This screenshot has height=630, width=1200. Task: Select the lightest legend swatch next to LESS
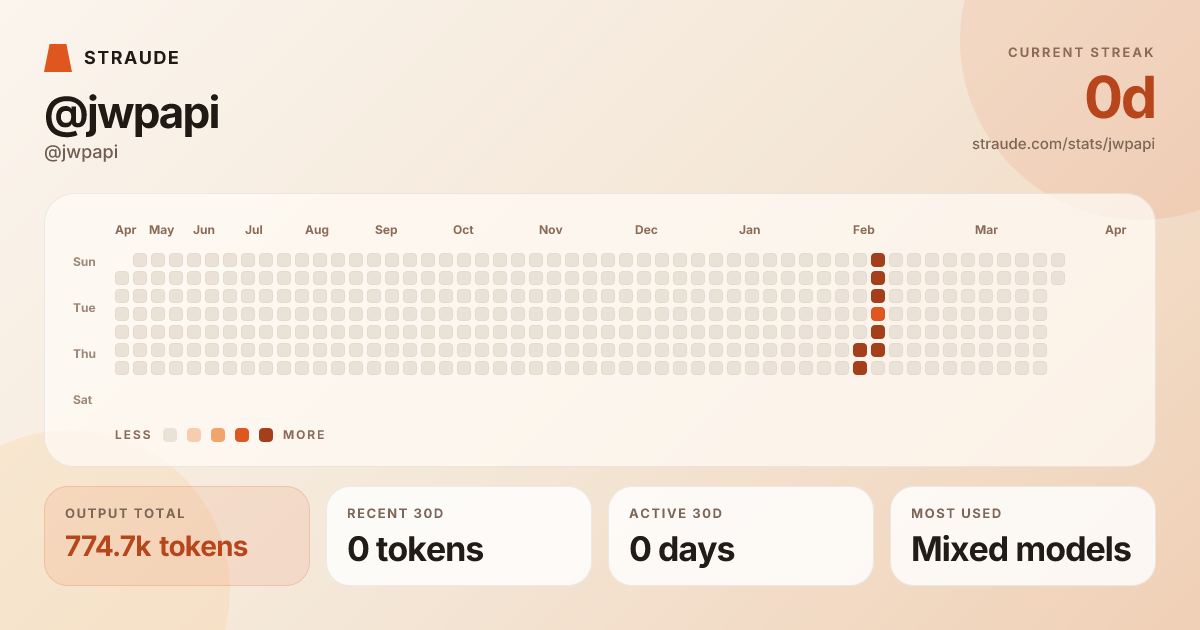pyautogui.click(x=170, y=435)
